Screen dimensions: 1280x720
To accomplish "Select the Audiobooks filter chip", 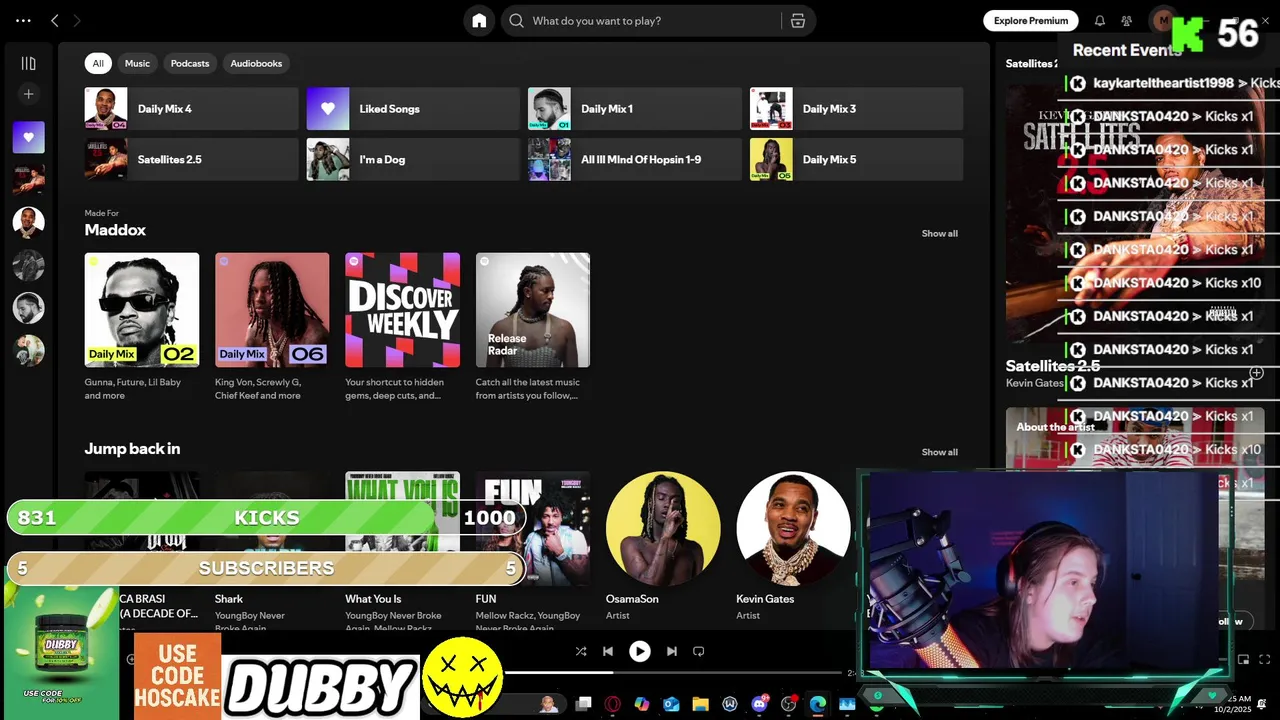I will coord(256,63).
